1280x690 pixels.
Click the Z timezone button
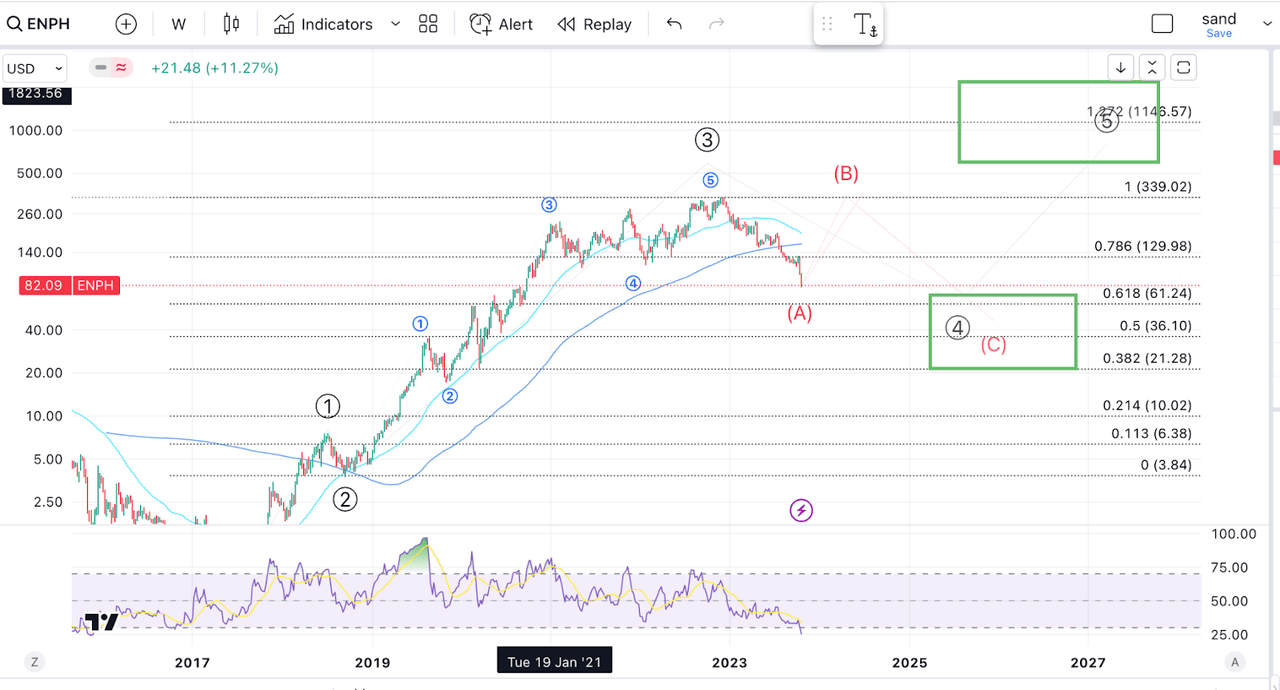34,662
